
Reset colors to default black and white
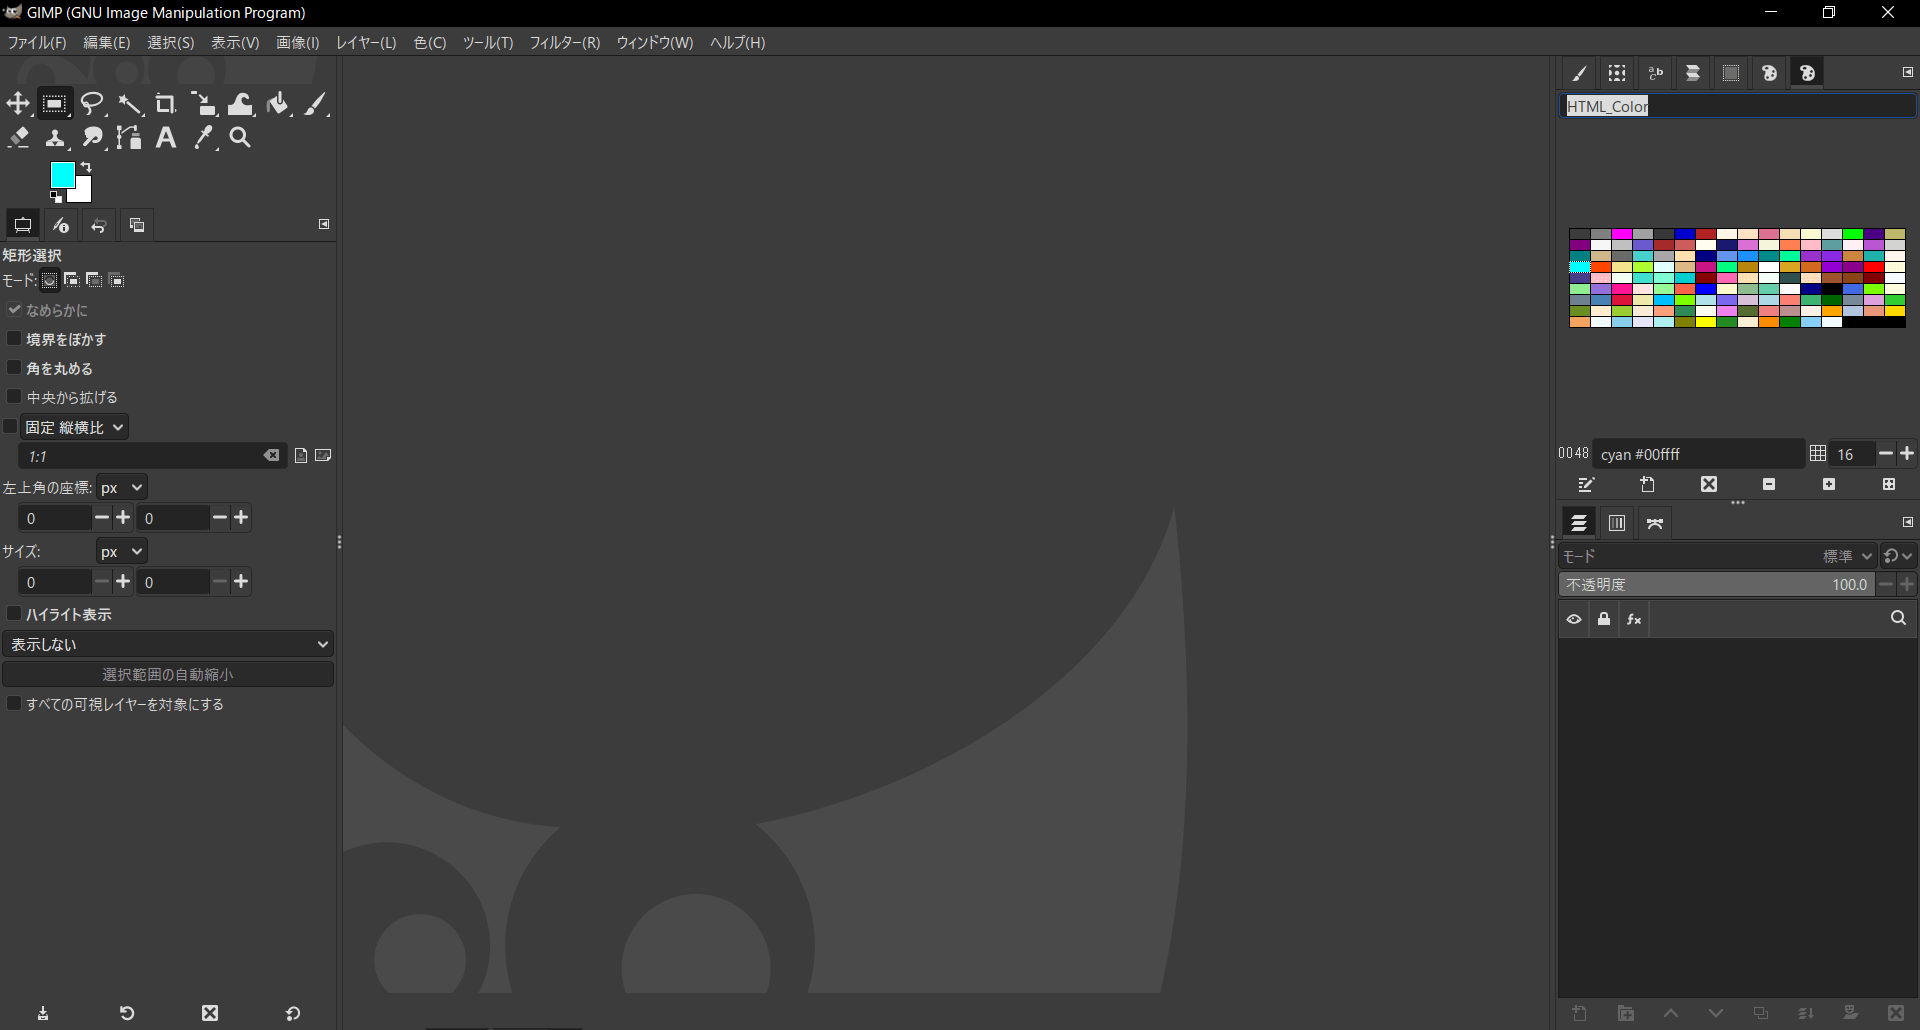coord(56,197)
